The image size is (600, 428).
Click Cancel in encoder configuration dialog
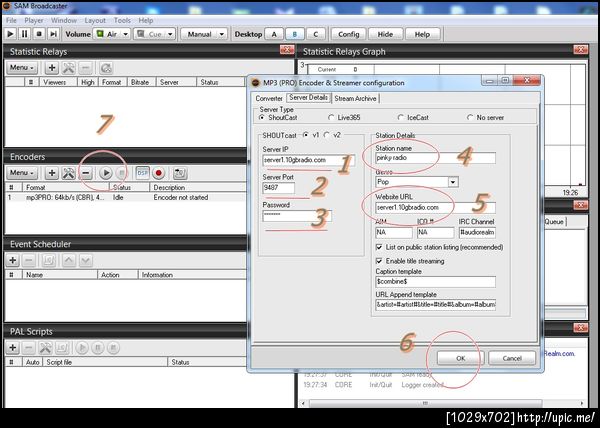512,358
